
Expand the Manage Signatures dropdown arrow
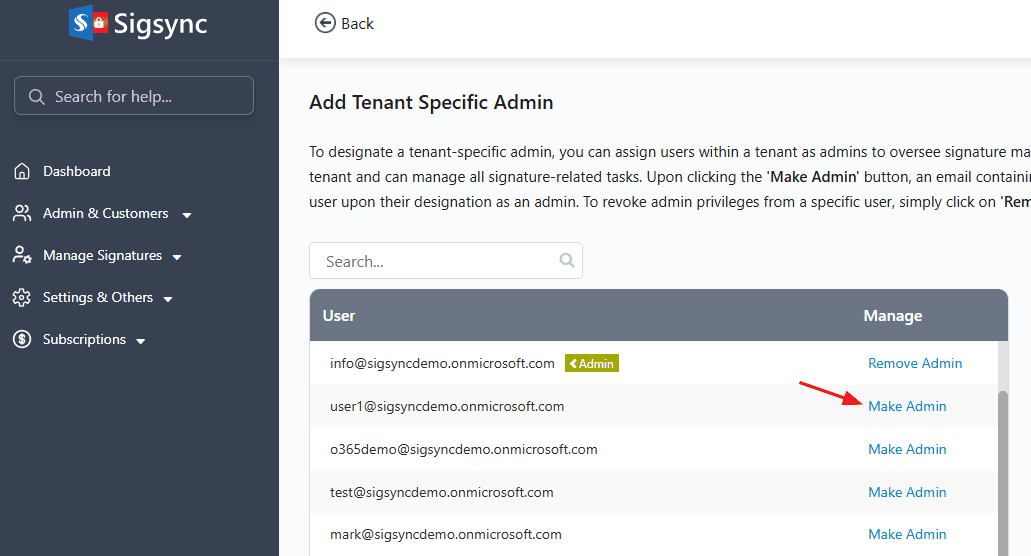pos(177,257)
